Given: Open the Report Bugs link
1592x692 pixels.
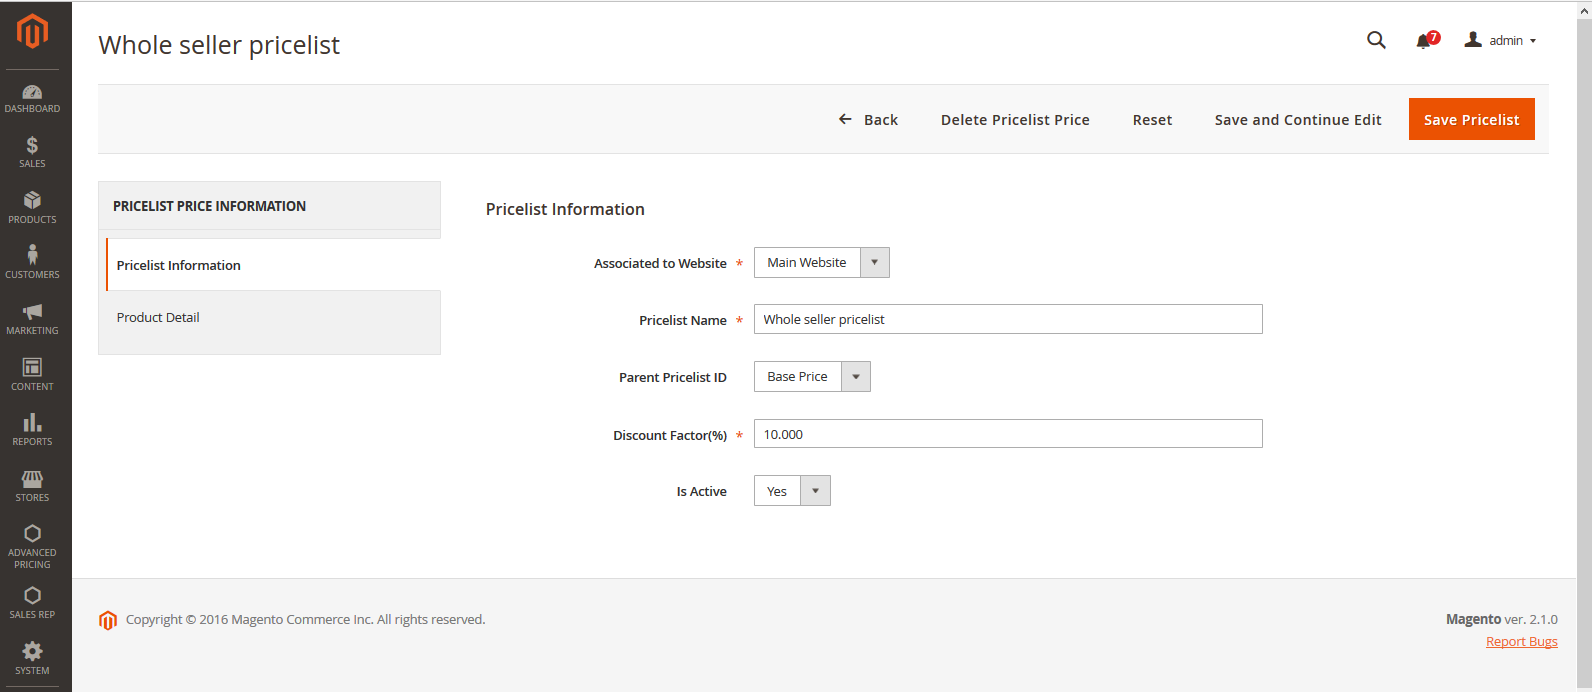Looking at the screenshot, I should click(x=1521, y=642).
